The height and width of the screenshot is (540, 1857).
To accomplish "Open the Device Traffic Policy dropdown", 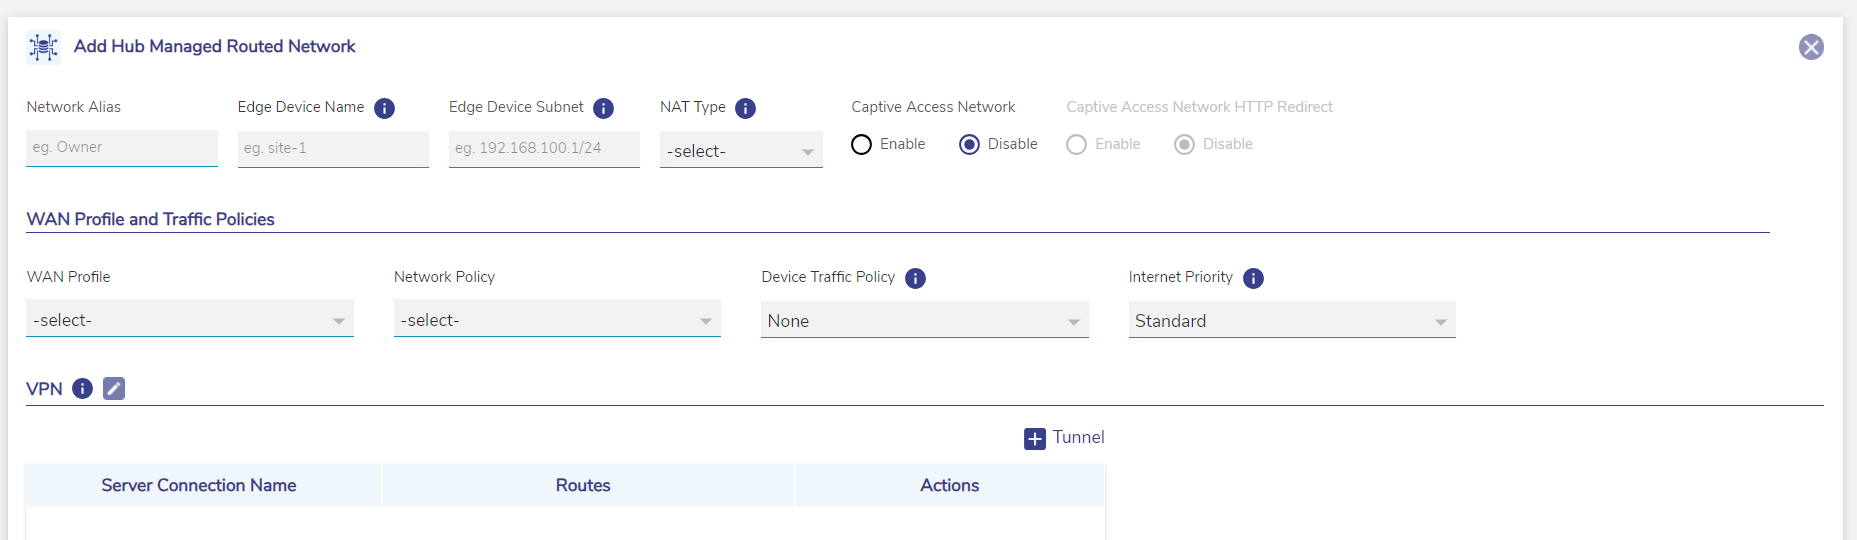I will pos(924,321).
